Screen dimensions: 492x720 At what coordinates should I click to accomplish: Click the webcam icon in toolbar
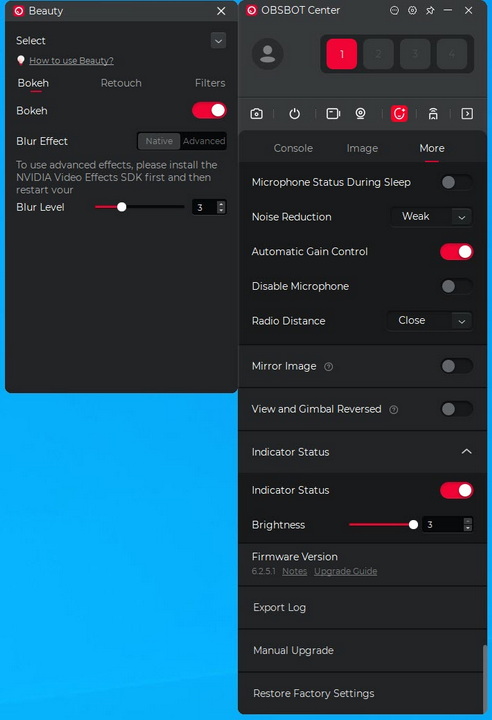361,113
